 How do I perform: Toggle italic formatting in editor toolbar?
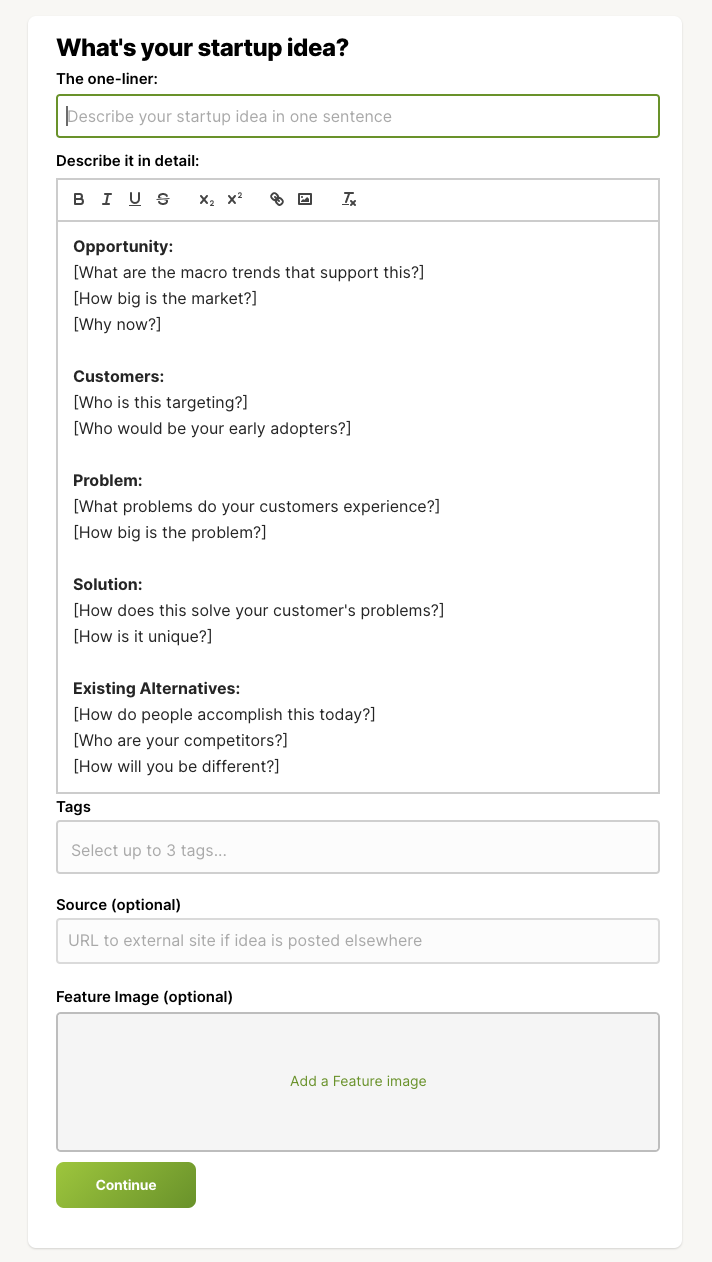click(x=107, y=199)
